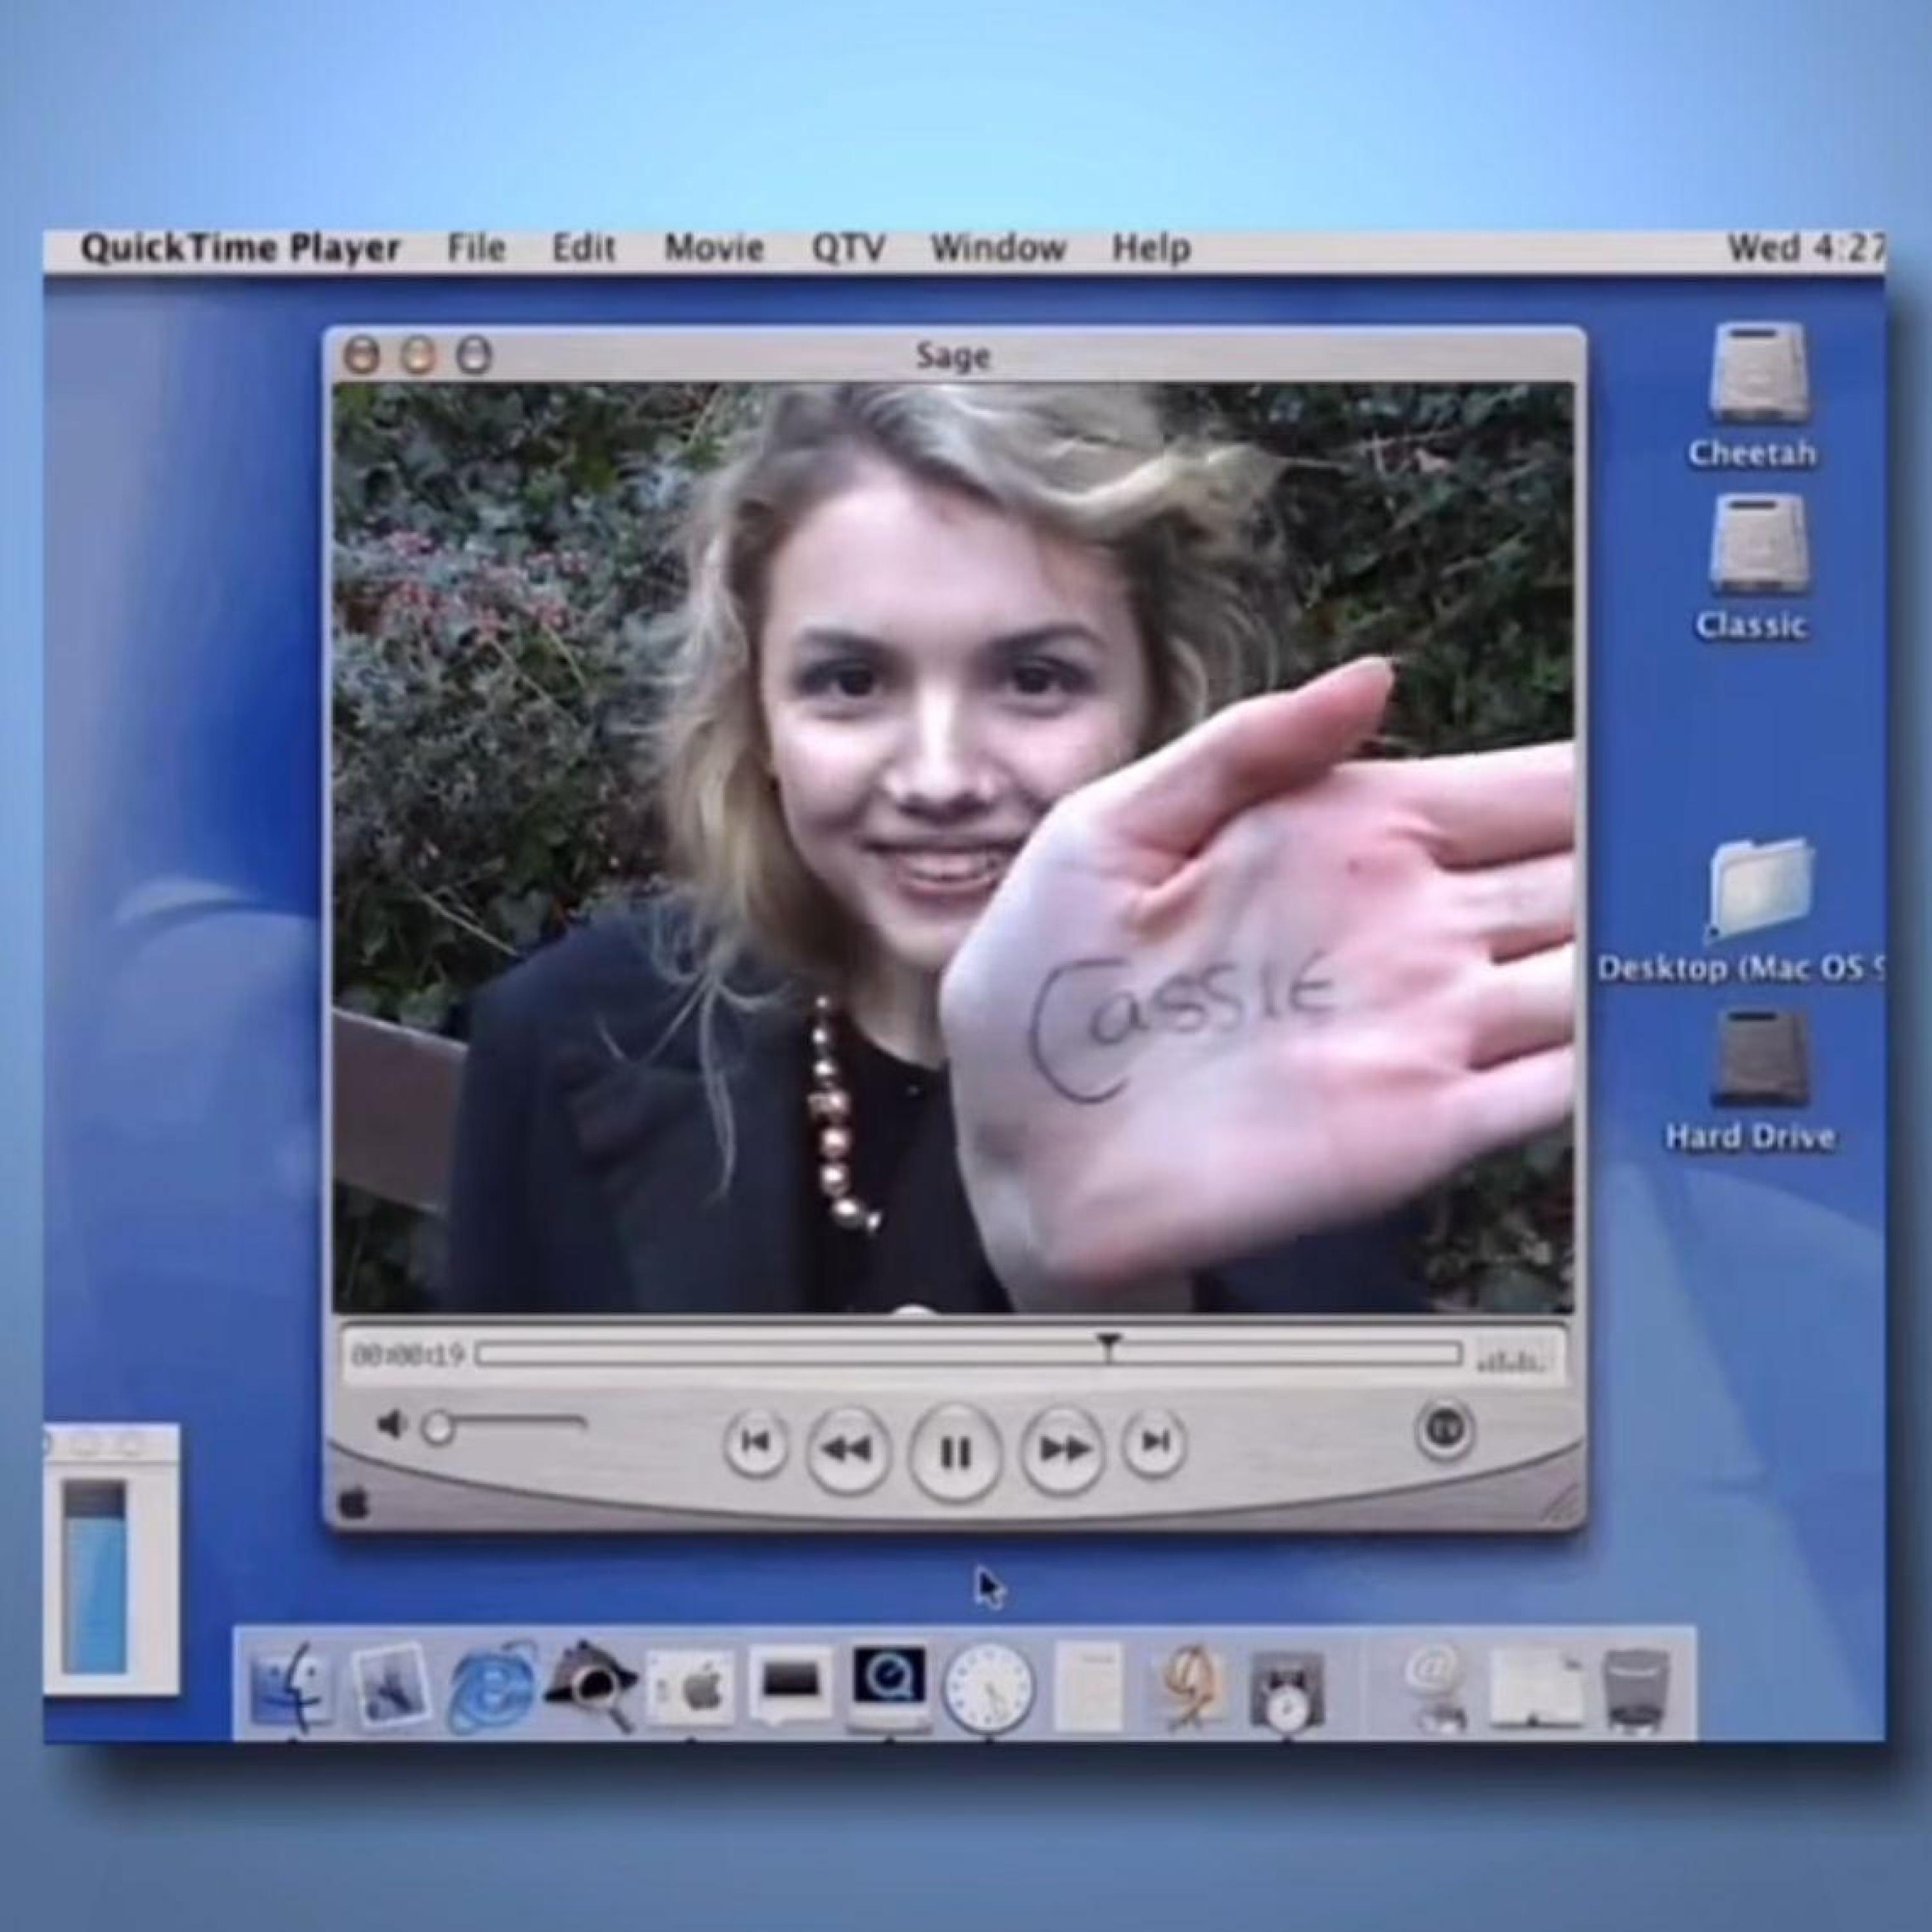The width and height of the screenshot is (1932, 1932).
Task: Open the Help menu
Action: (1151, 248)
